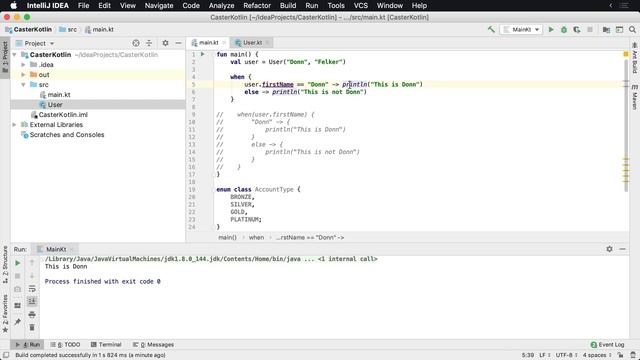Viewport: 640px width, 360px height.
Task: Open Run panel settings gear
Action: point(609,249)
